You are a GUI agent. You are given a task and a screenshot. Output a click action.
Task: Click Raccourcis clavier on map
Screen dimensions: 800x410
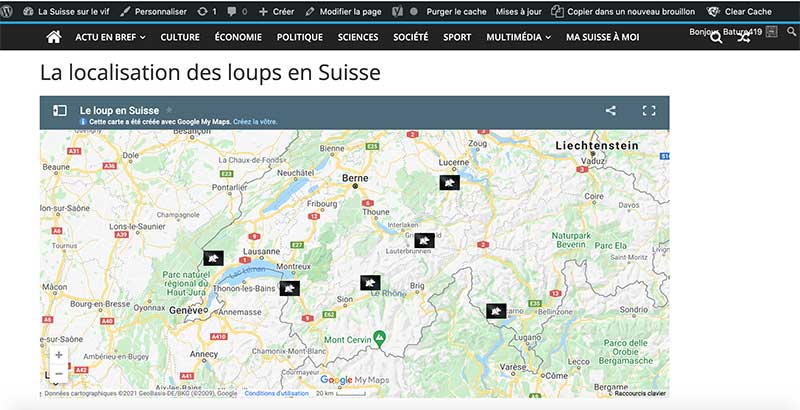click(640, 394)
